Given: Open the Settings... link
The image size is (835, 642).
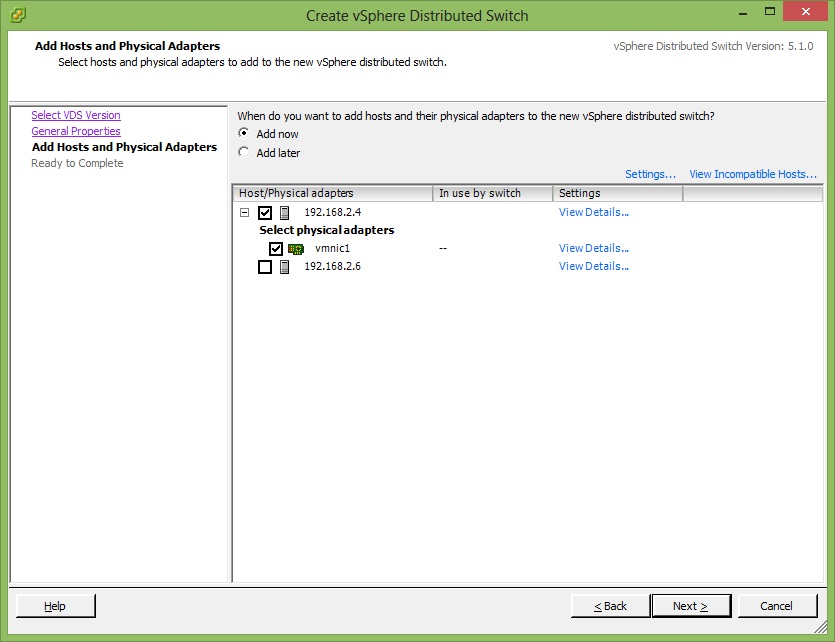Looking at the screenshot, I should [x=650, y=175].
